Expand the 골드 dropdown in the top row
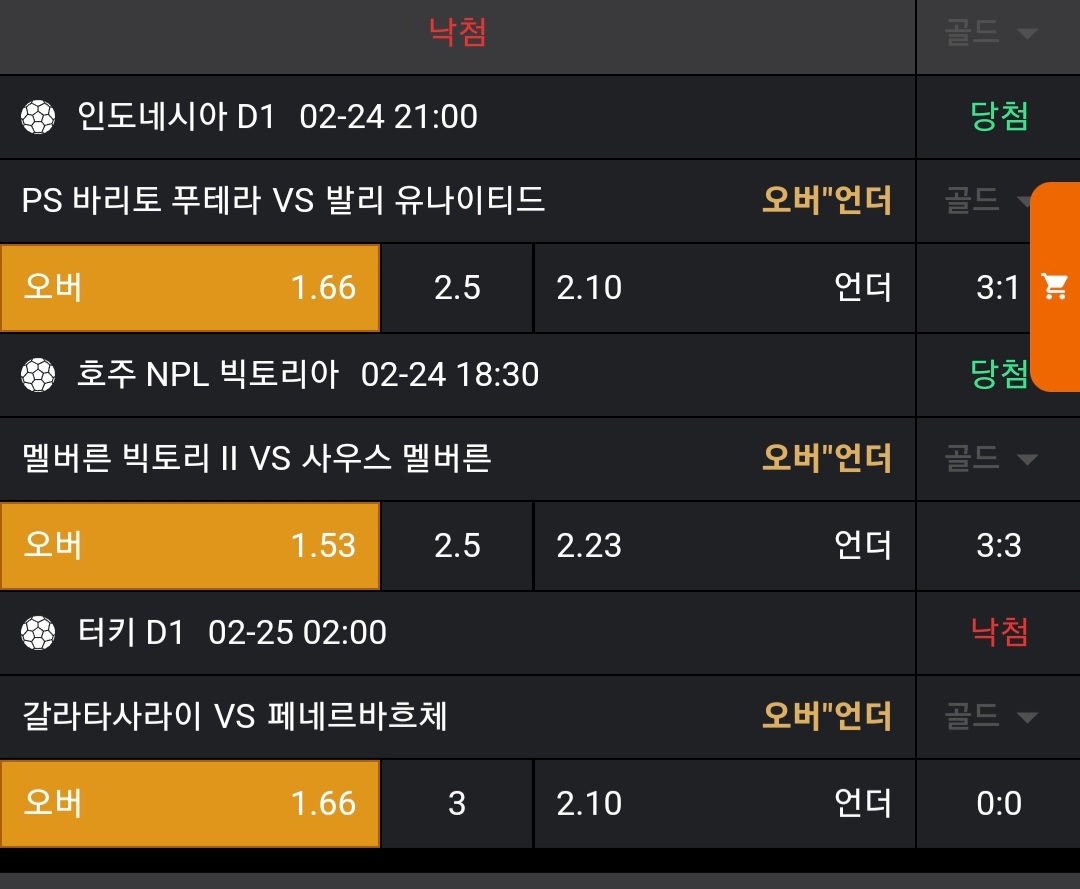The image size is (1080, 889). pyautogui.click(x=990, y=33)
